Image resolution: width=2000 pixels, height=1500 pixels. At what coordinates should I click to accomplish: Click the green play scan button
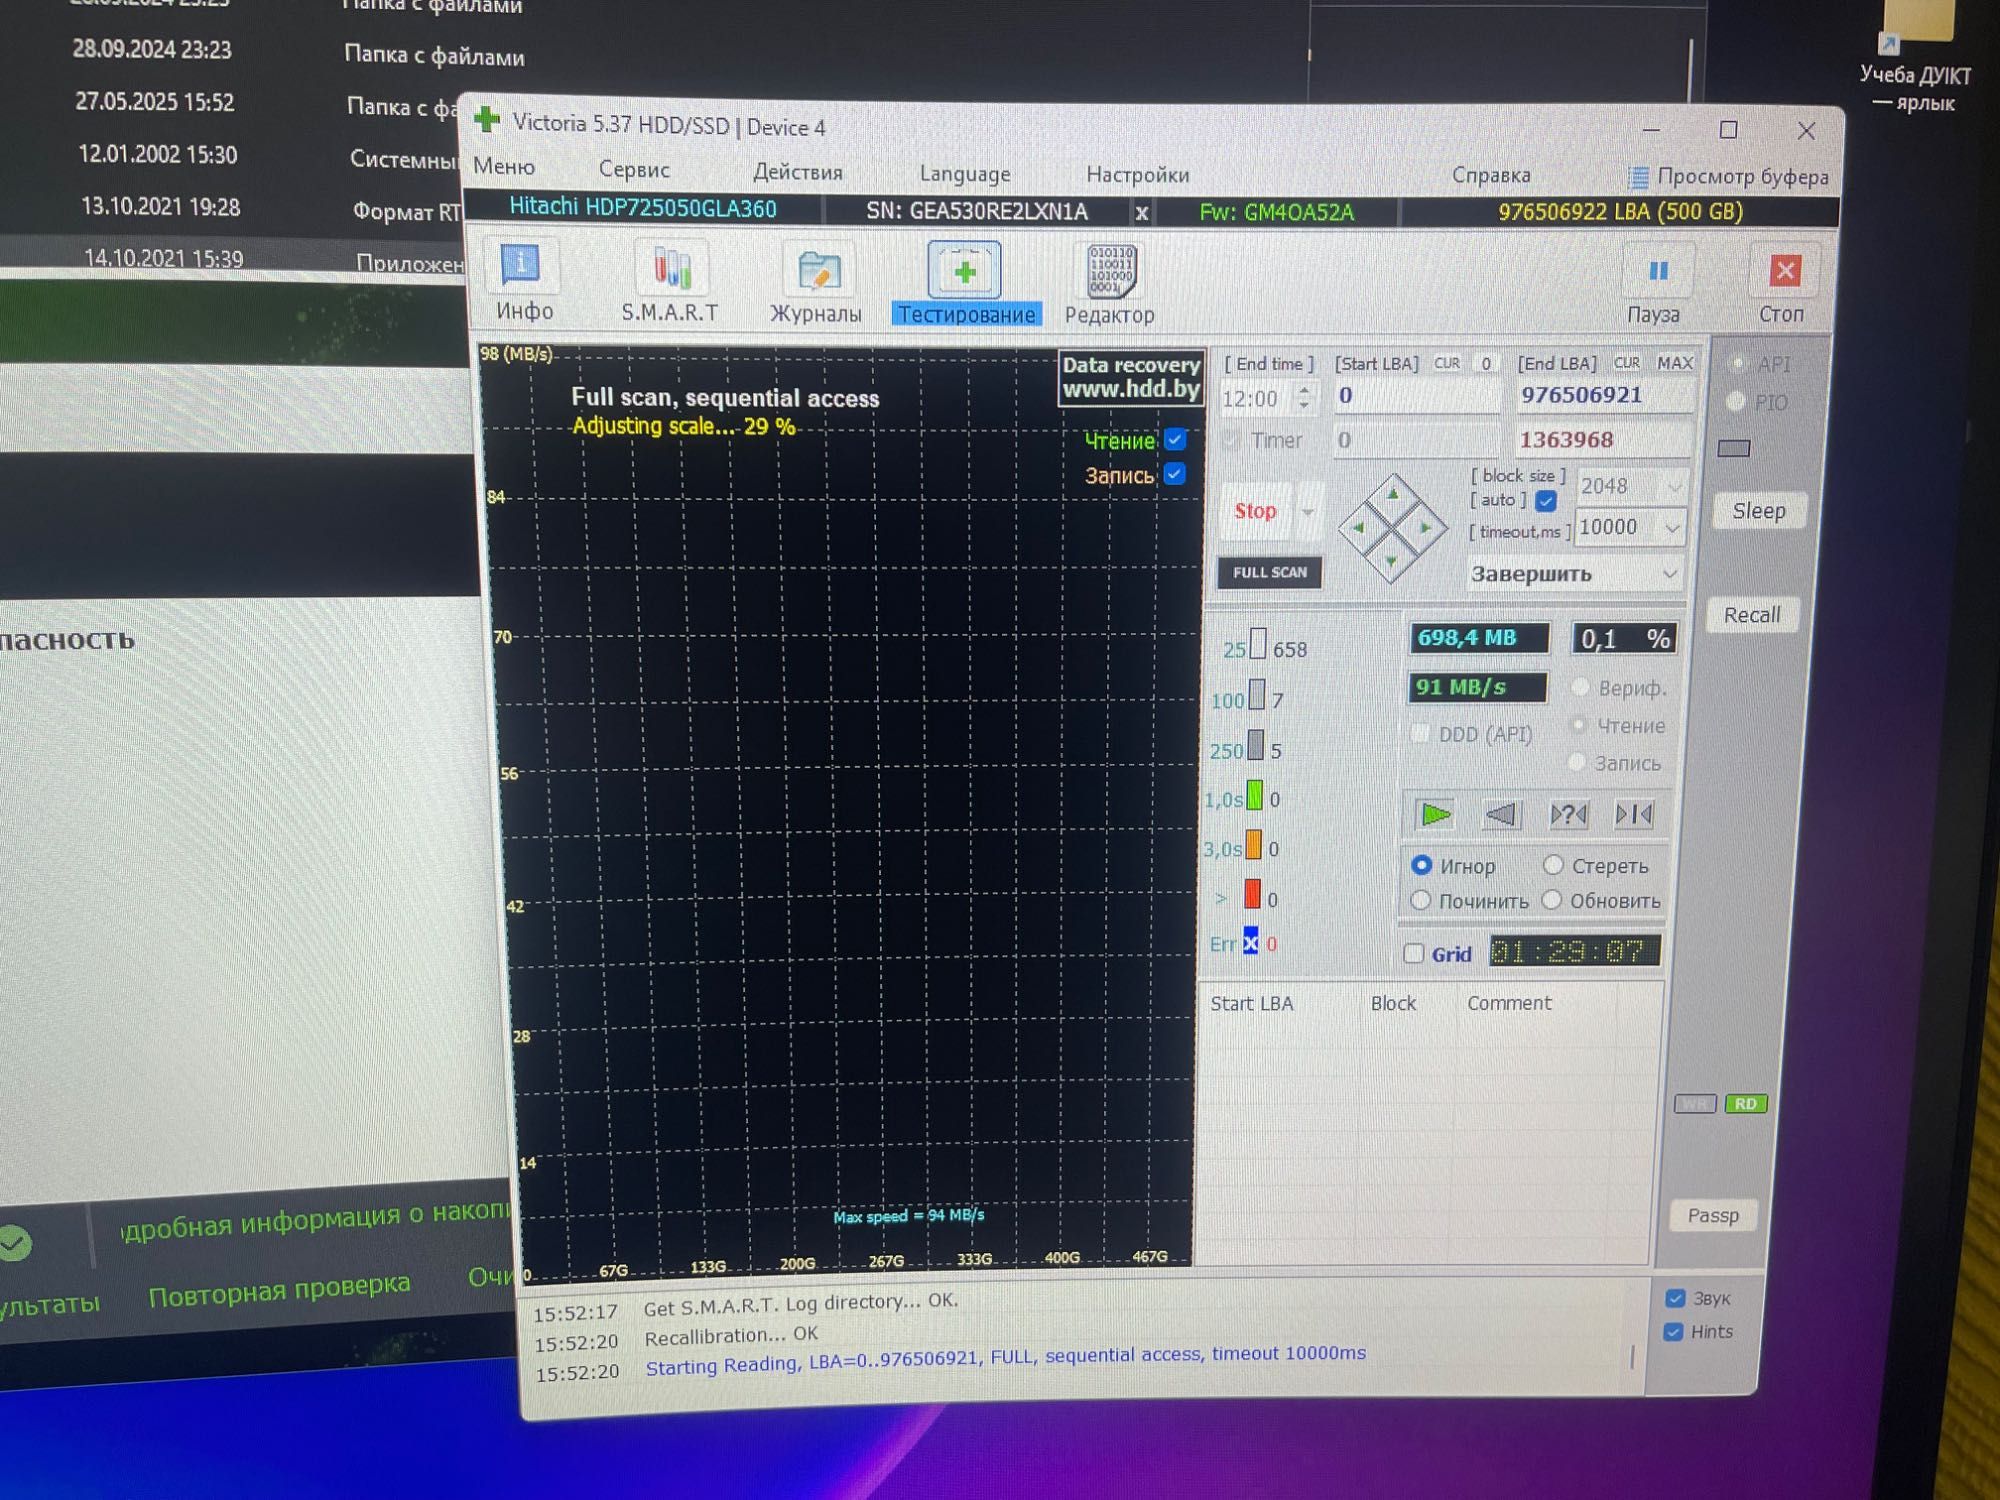1436,815
